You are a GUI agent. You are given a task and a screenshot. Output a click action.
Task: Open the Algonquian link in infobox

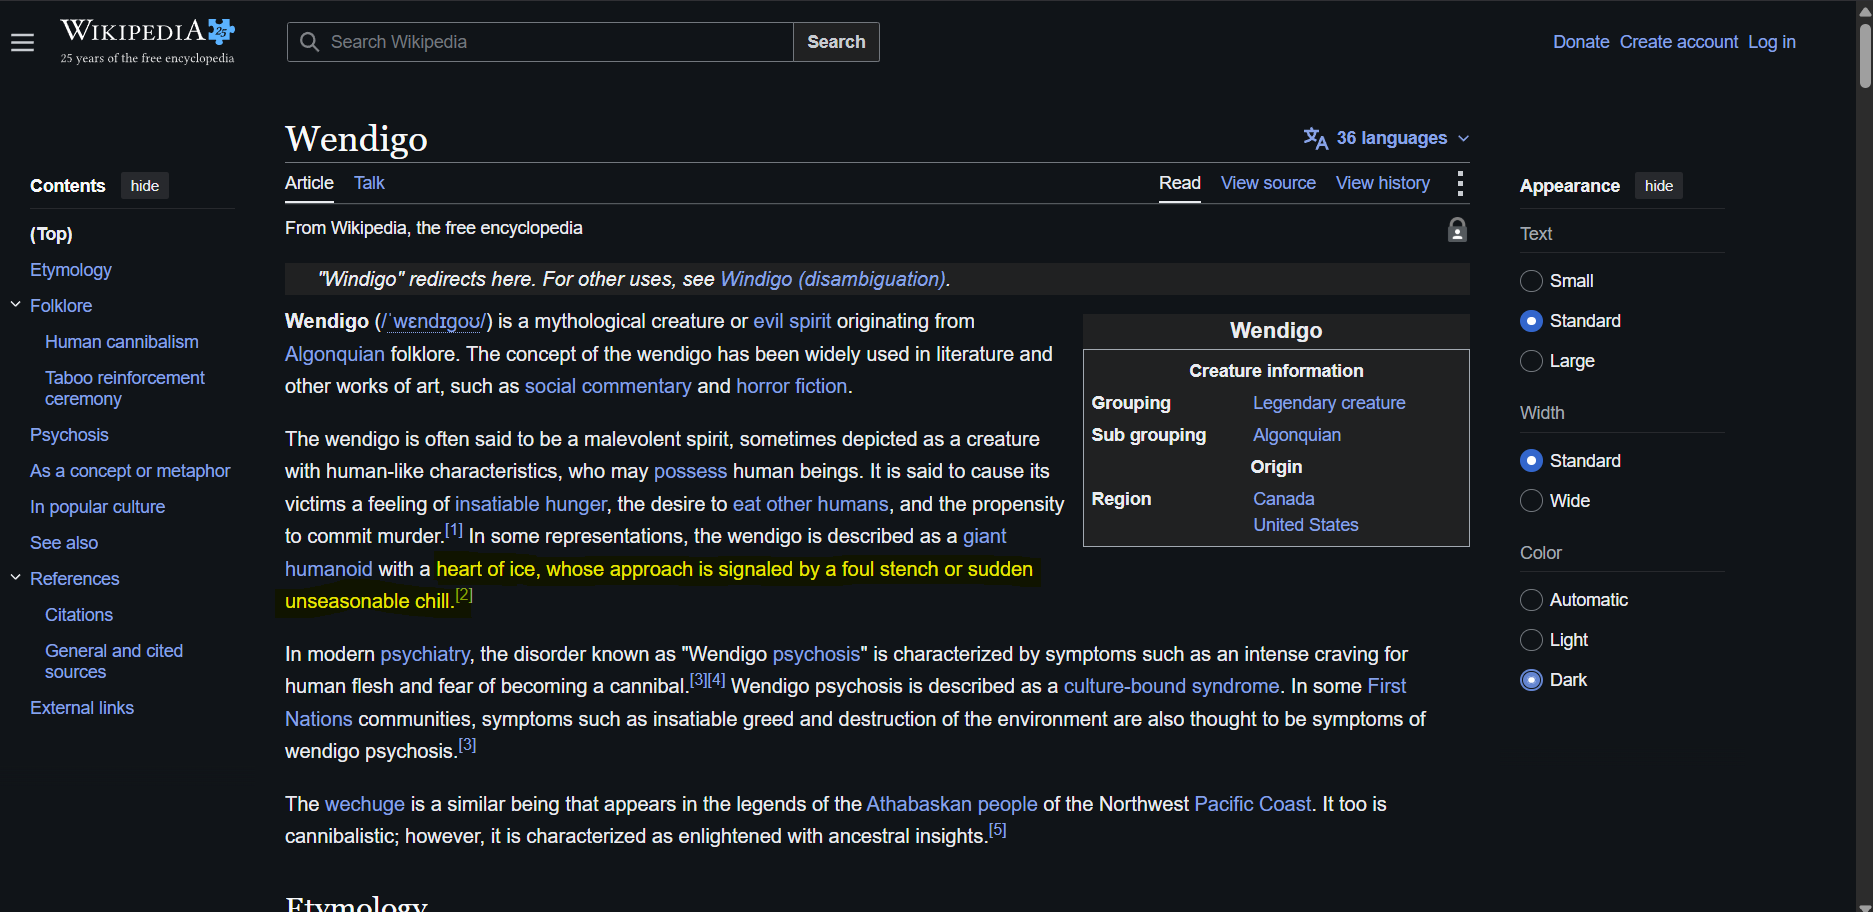pos(1297,435)
